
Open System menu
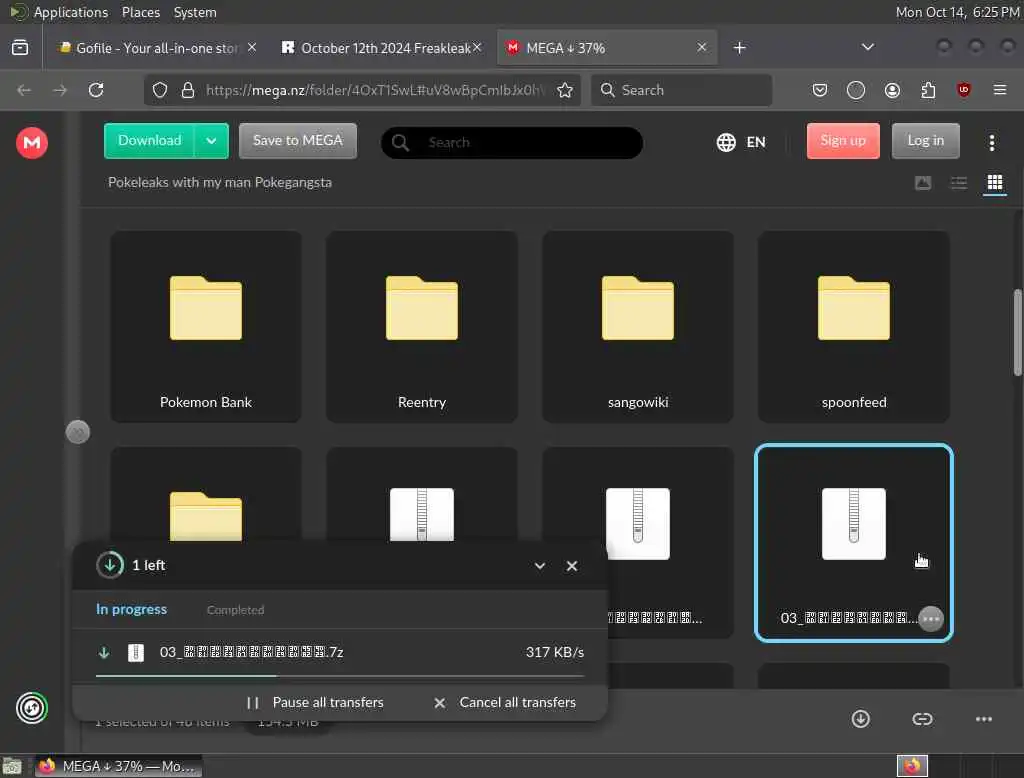tap(195, 12)
